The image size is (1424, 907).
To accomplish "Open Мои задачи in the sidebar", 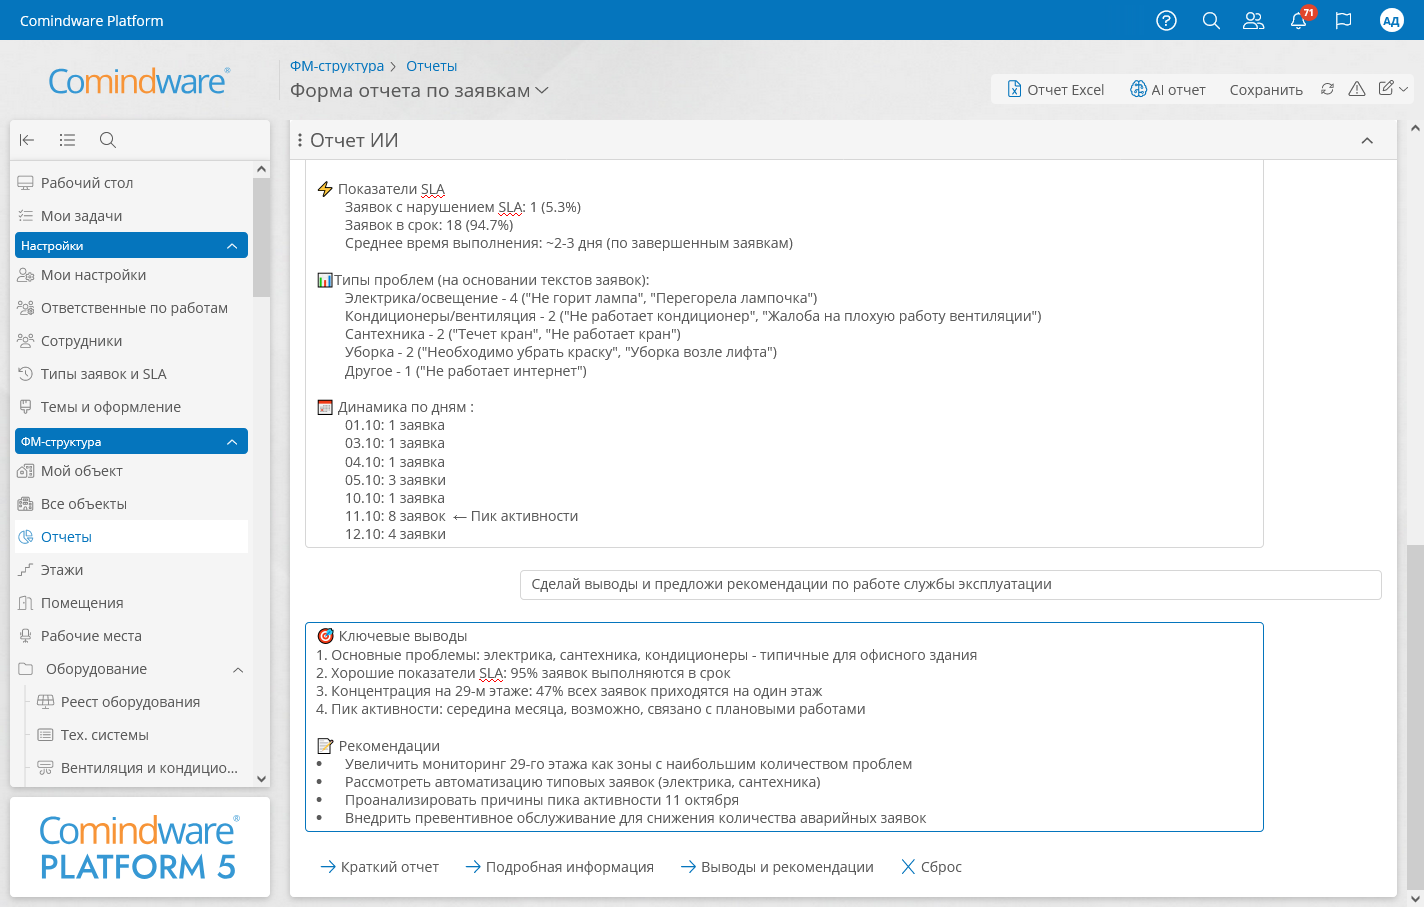I will click(x=81, y=216).
